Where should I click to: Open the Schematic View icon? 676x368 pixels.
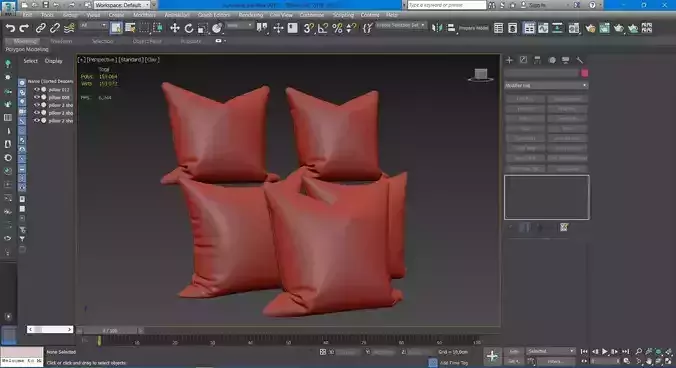557,28
